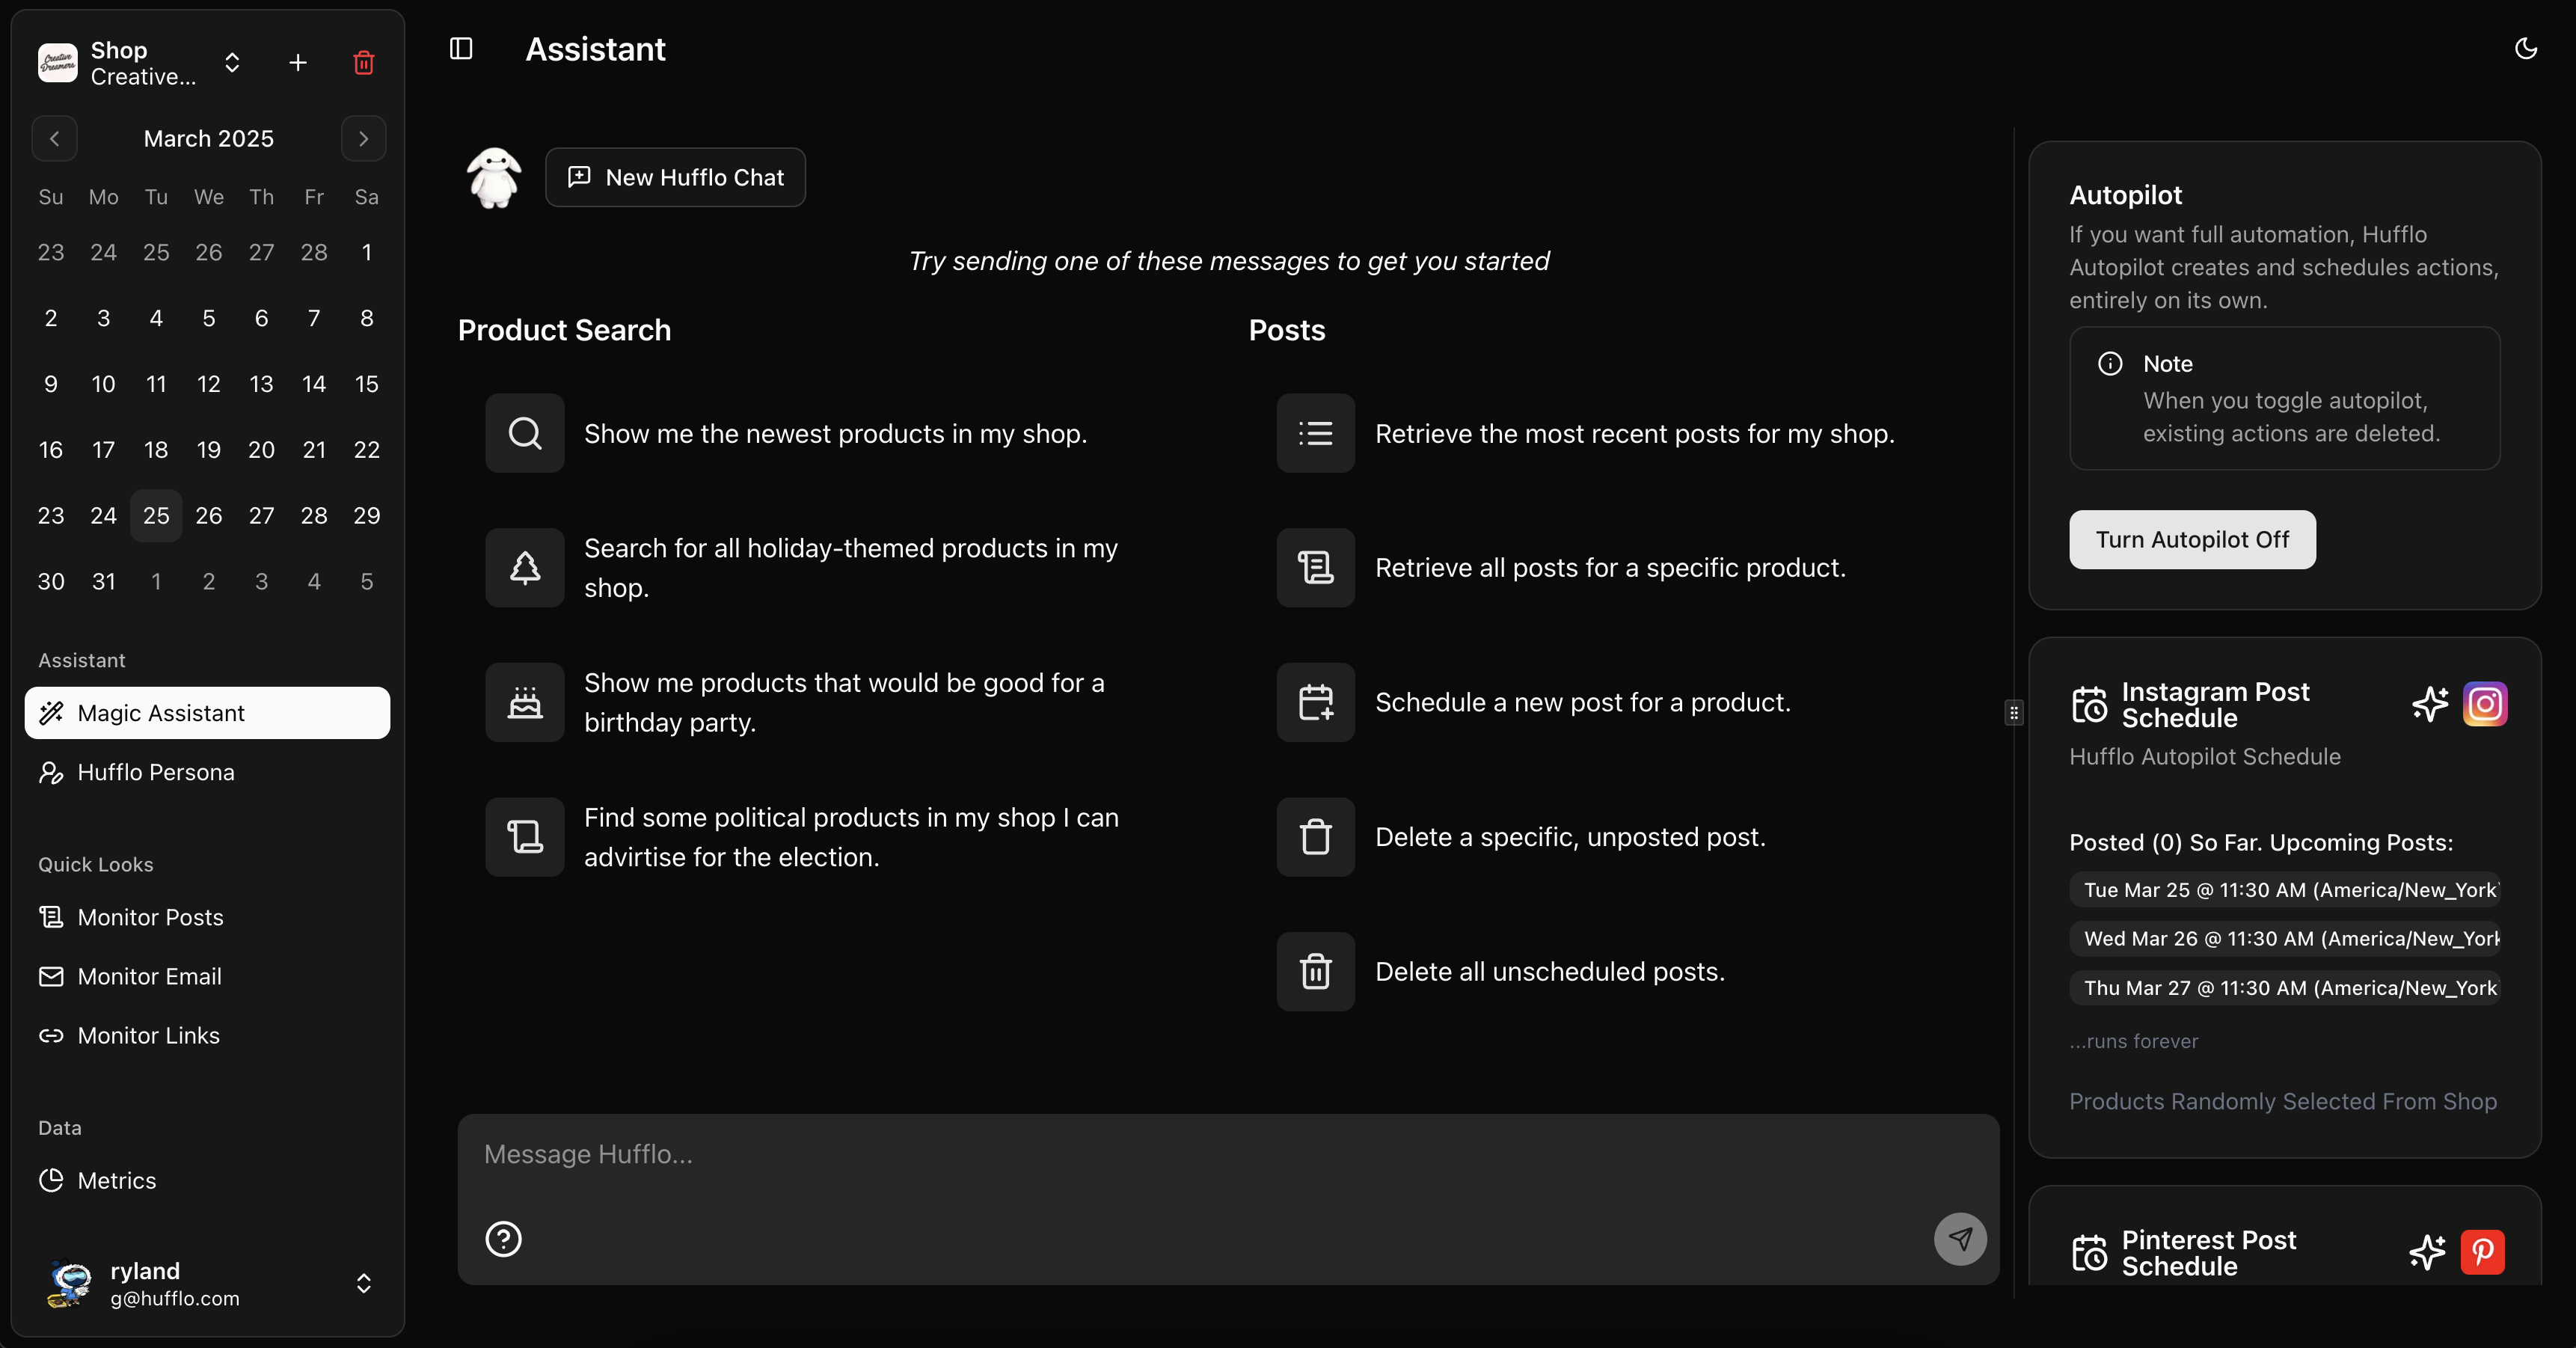The width and height of the screenshot is (2576, 1348).
Task: Click the Instagram logo icon
Action: pos(2484,704)
